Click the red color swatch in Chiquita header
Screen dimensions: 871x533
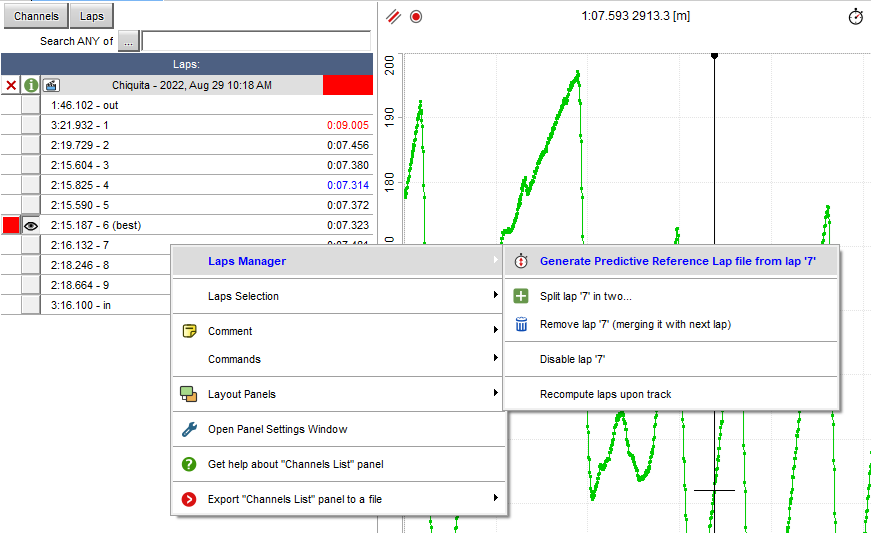click(x=348, y=86)
